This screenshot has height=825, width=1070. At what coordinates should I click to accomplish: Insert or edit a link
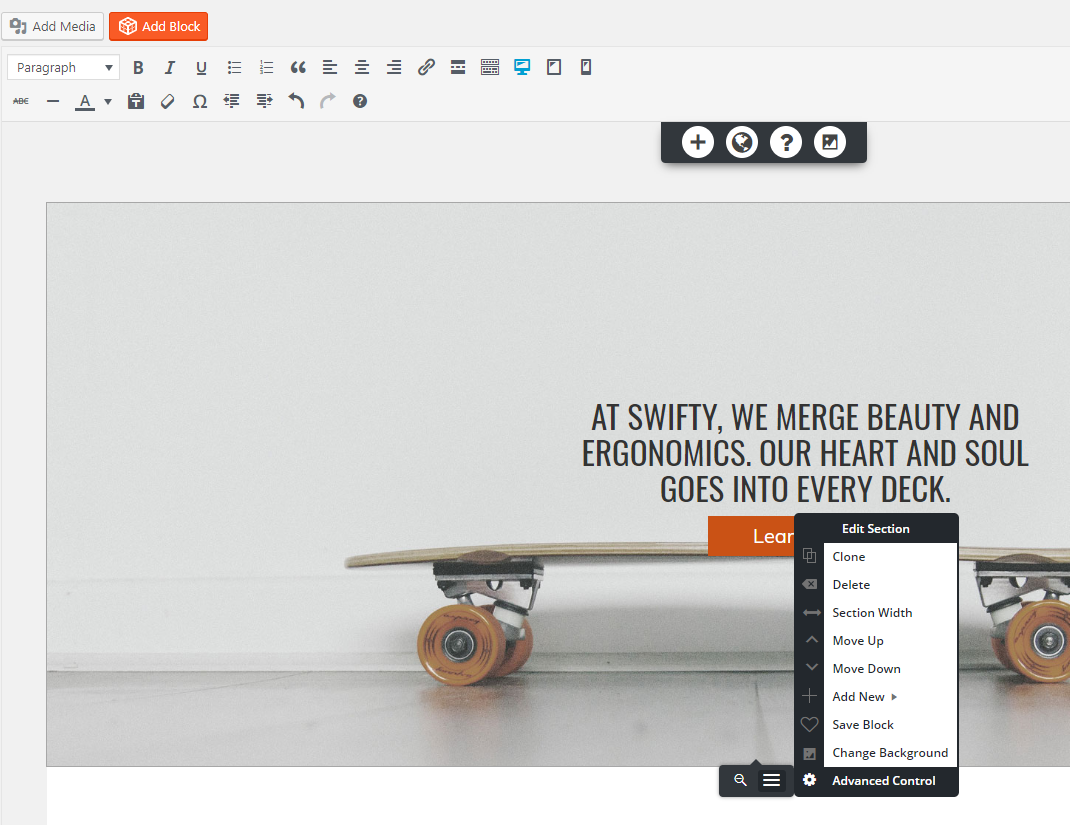[x=426, y=68]
